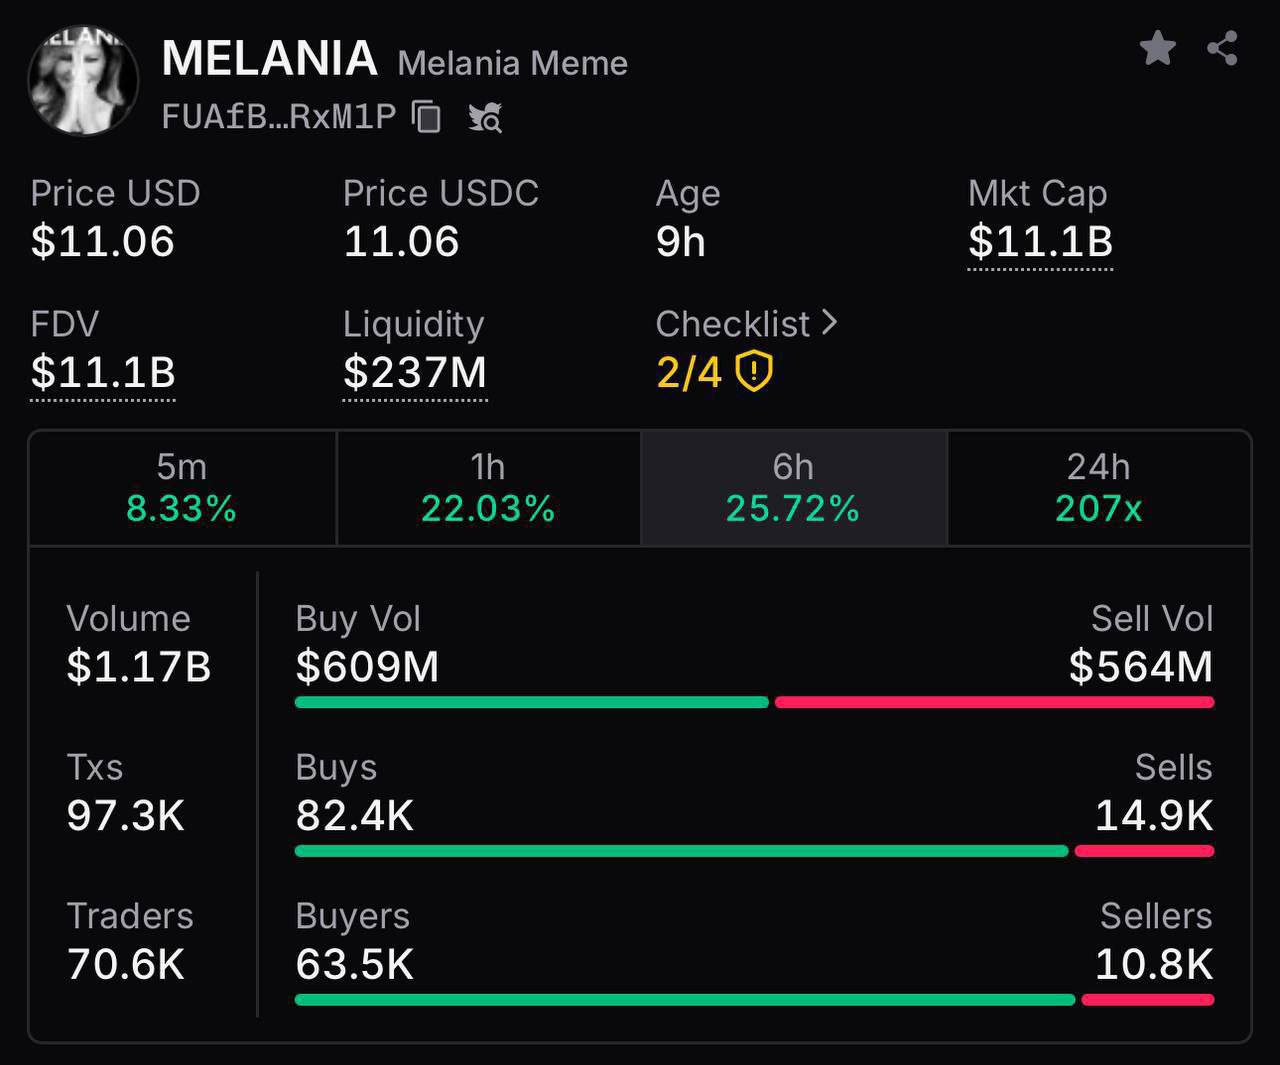Switch to the 24h timeframe tab
Screen dimensions: 1280x1065
pyautogui.click(x=1098, y=488)
